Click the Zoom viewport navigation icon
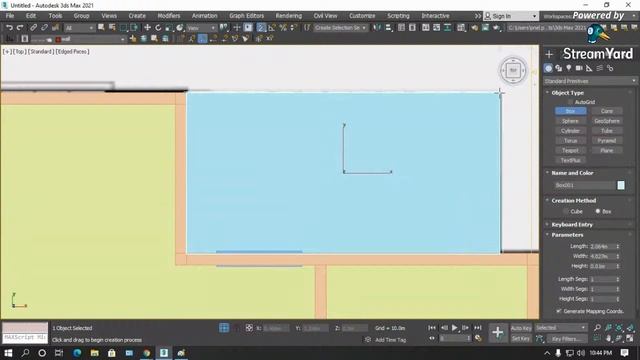Image resolution: width=640 pixels, height=360 pixels. 598,328
